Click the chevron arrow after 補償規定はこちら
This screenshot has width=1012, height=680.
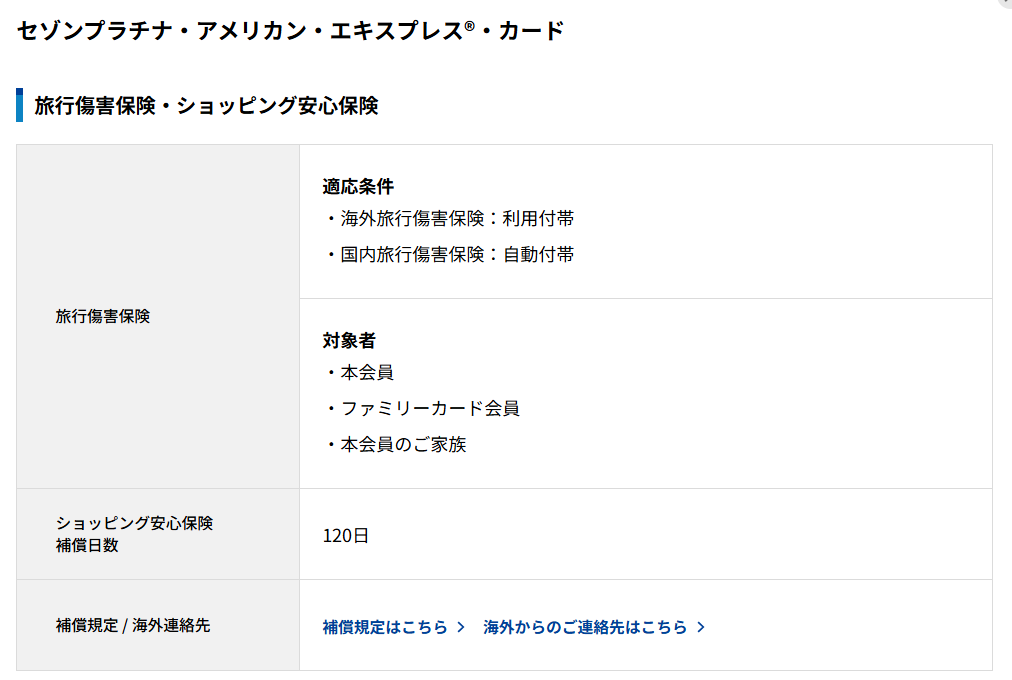[461, 627]
